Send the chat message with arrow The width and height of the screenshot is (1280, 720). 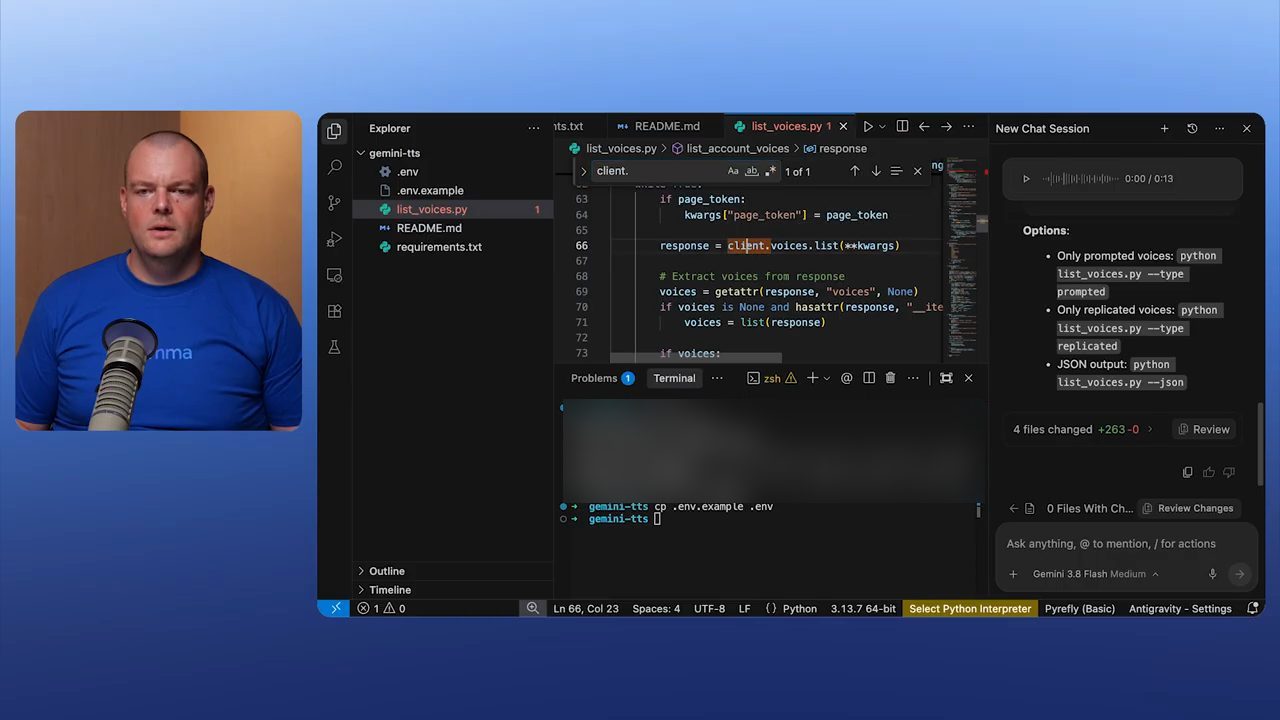point(1239,574)
